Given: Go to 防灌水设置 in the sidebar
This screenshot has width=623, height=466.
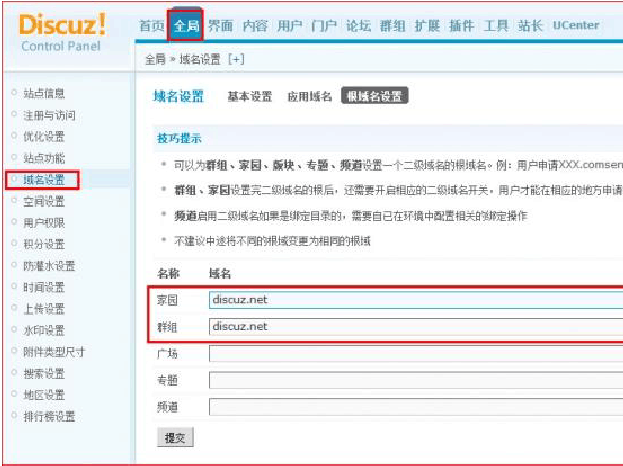Looking at the screenshot, I should tap(49, 266).
